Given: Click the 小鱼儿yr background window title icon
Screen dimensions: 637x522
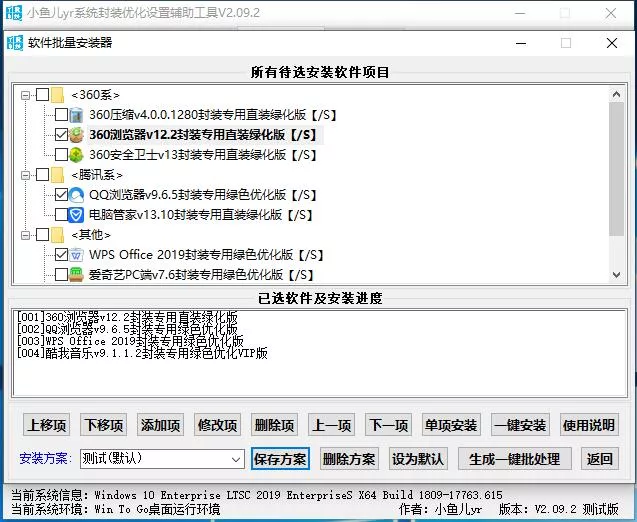Looking at the screenshot, I should pyautogui.click(x=15, y=13).
